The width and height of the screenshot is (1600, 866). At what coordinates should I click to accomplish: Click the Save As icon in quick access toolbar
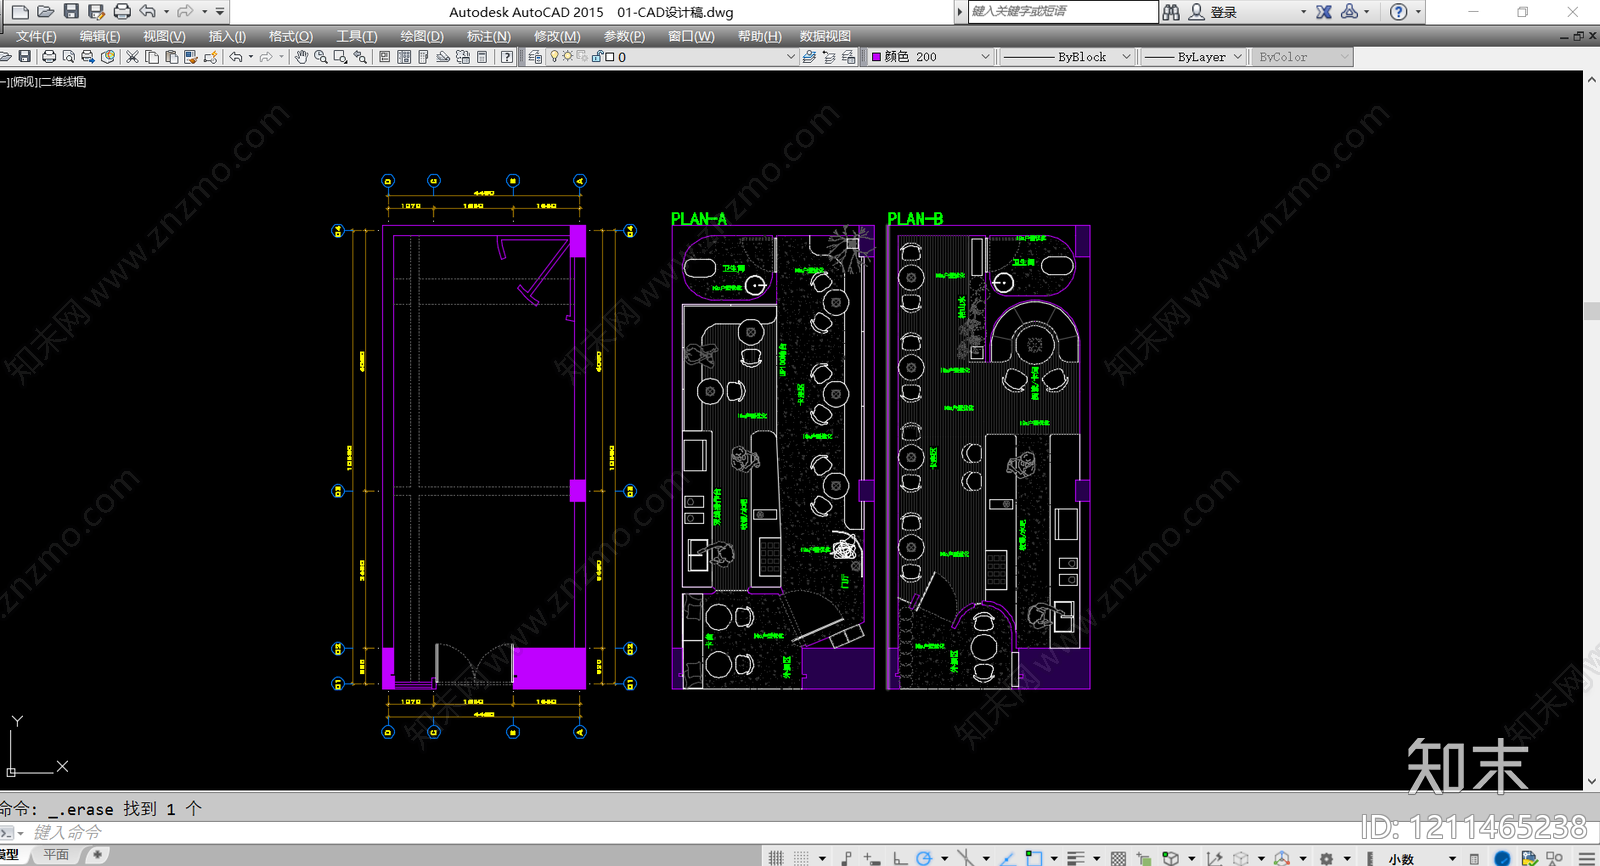(x=96, y=12)
